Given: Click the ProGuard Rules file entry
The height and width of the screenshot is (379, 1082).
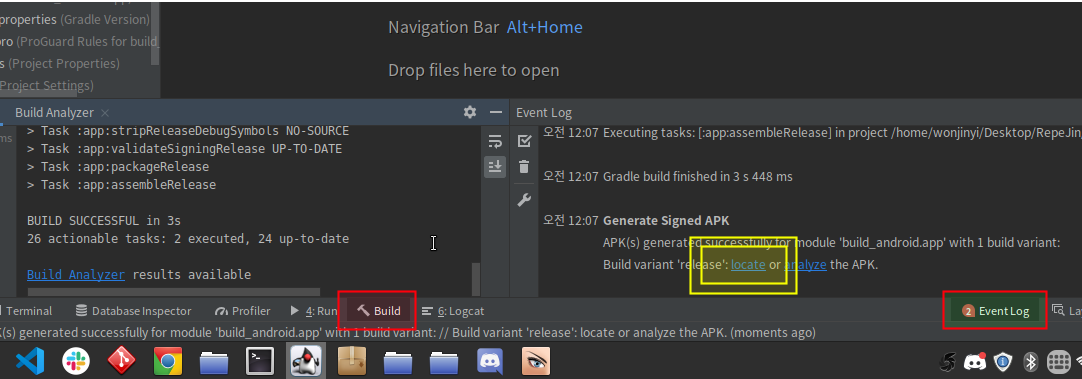Looking at the screenshot, I should pos(79,41).
